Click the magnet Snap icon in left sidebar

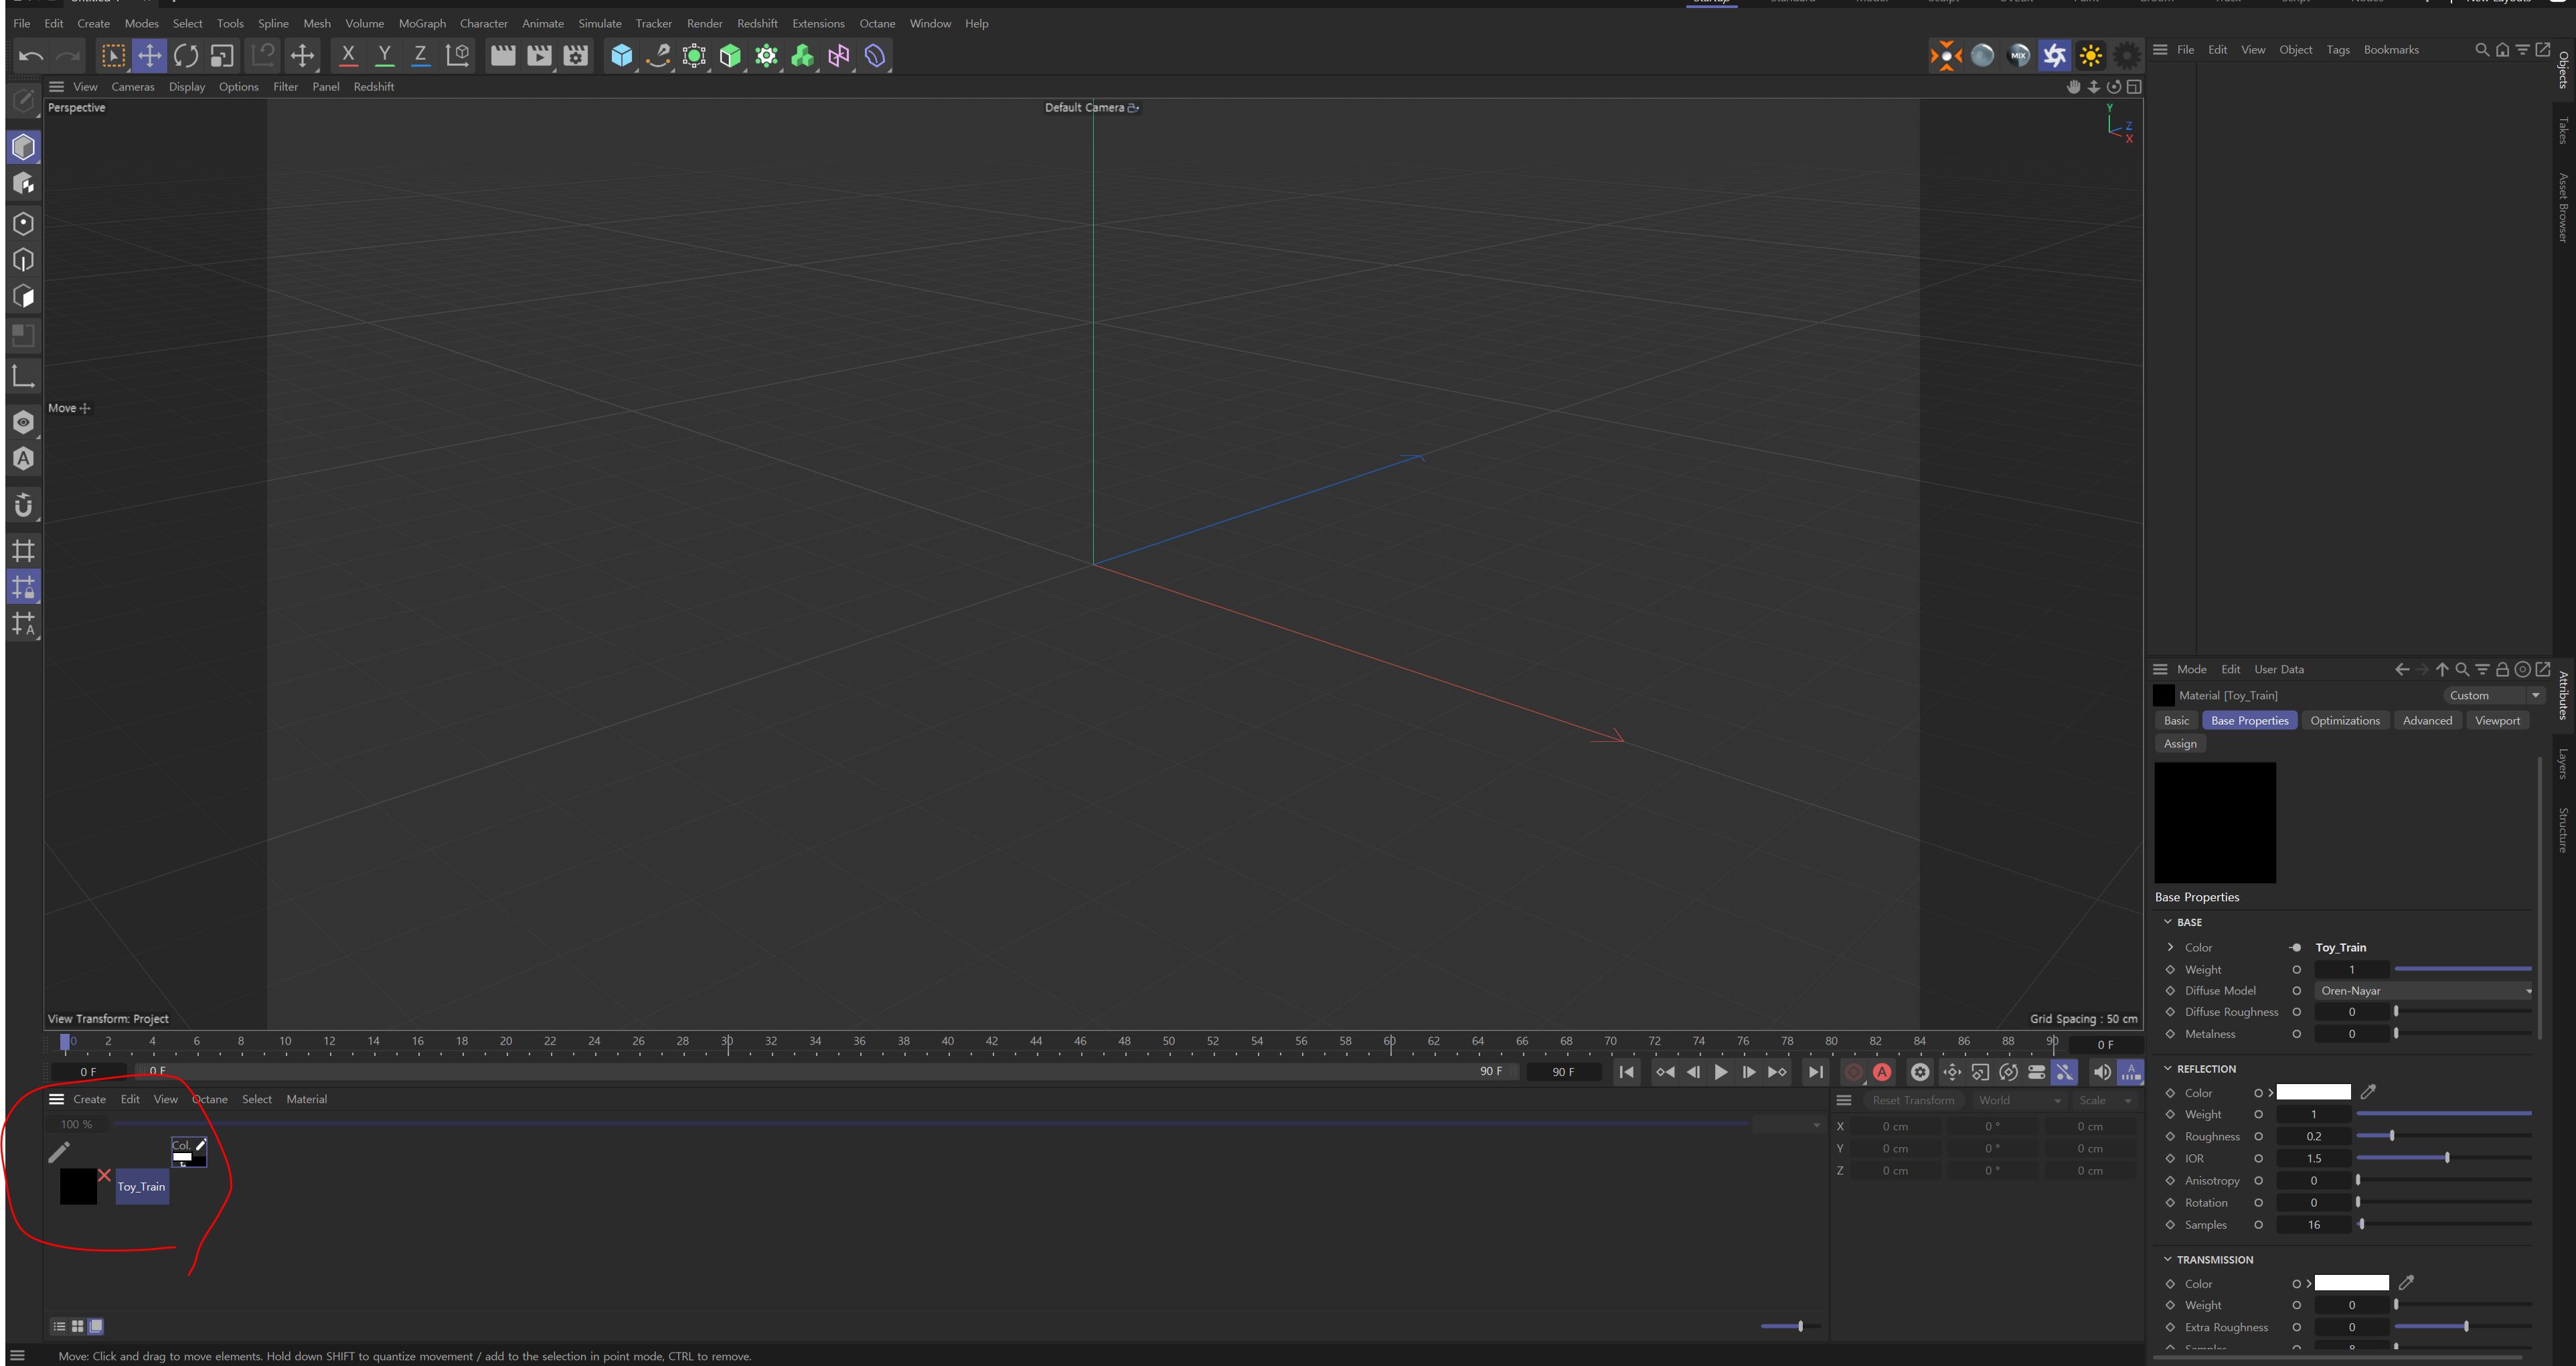click(24, 505)
